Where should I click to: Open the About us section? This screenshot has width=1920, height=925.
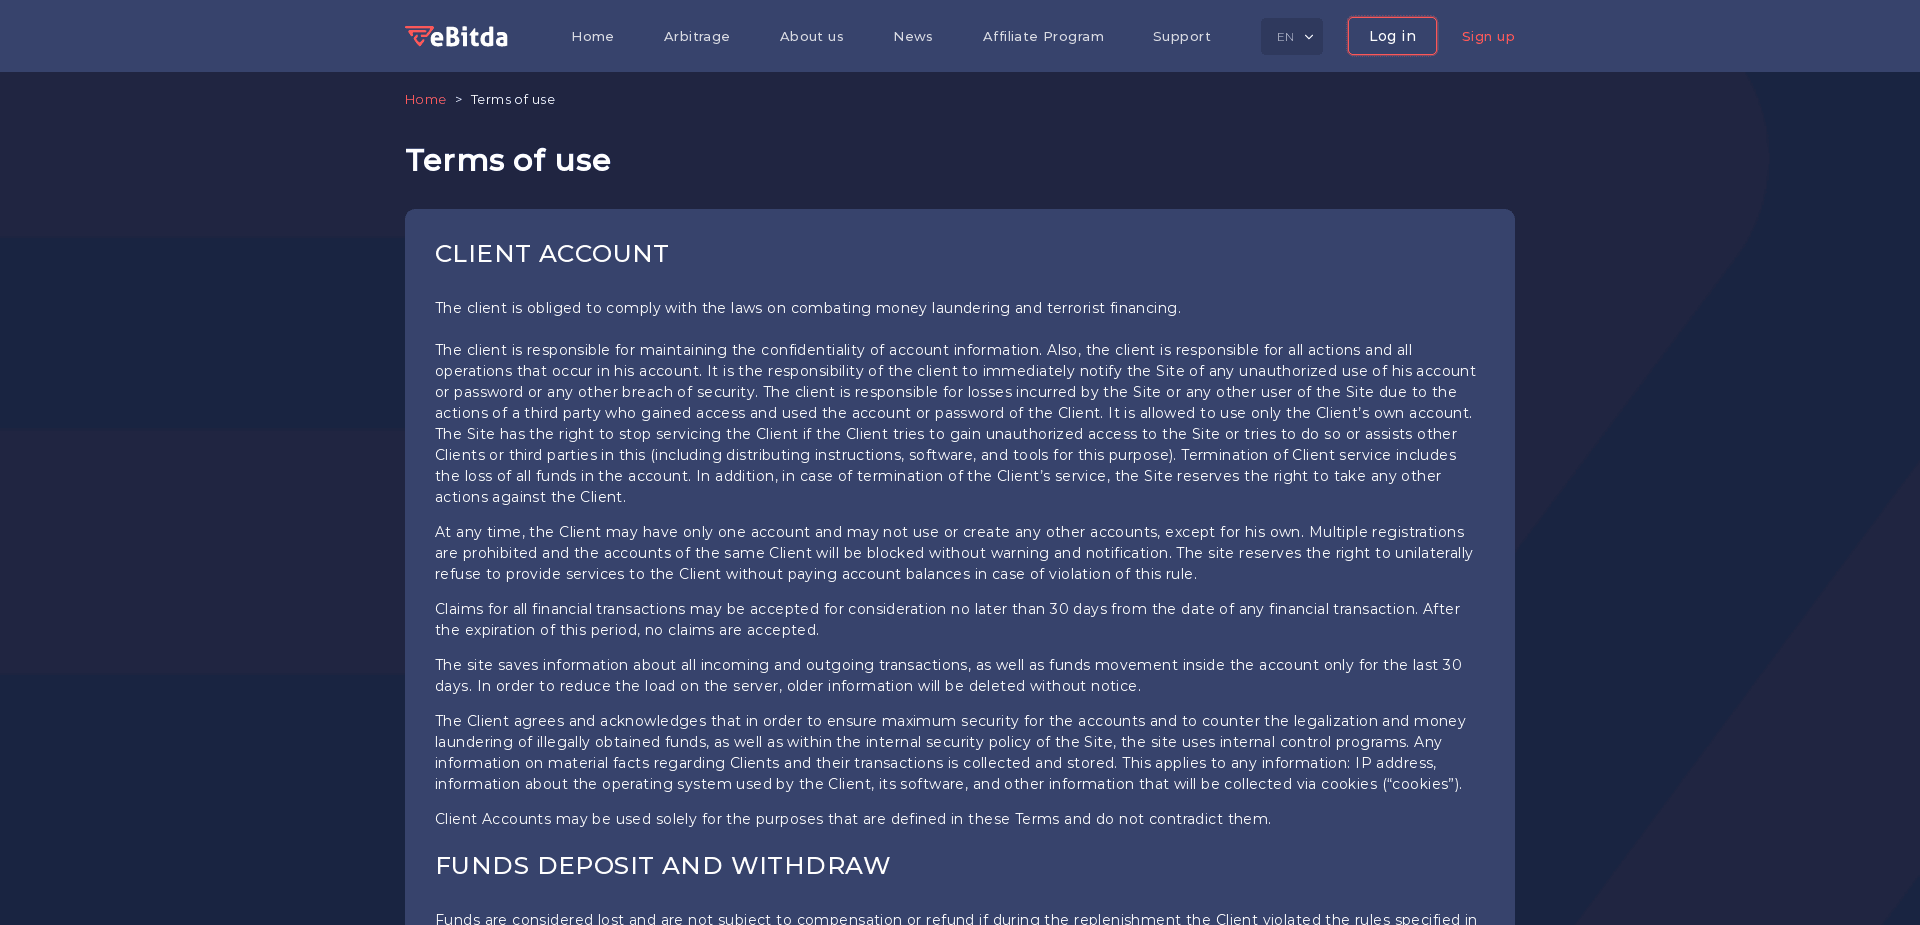click(811, 36)
